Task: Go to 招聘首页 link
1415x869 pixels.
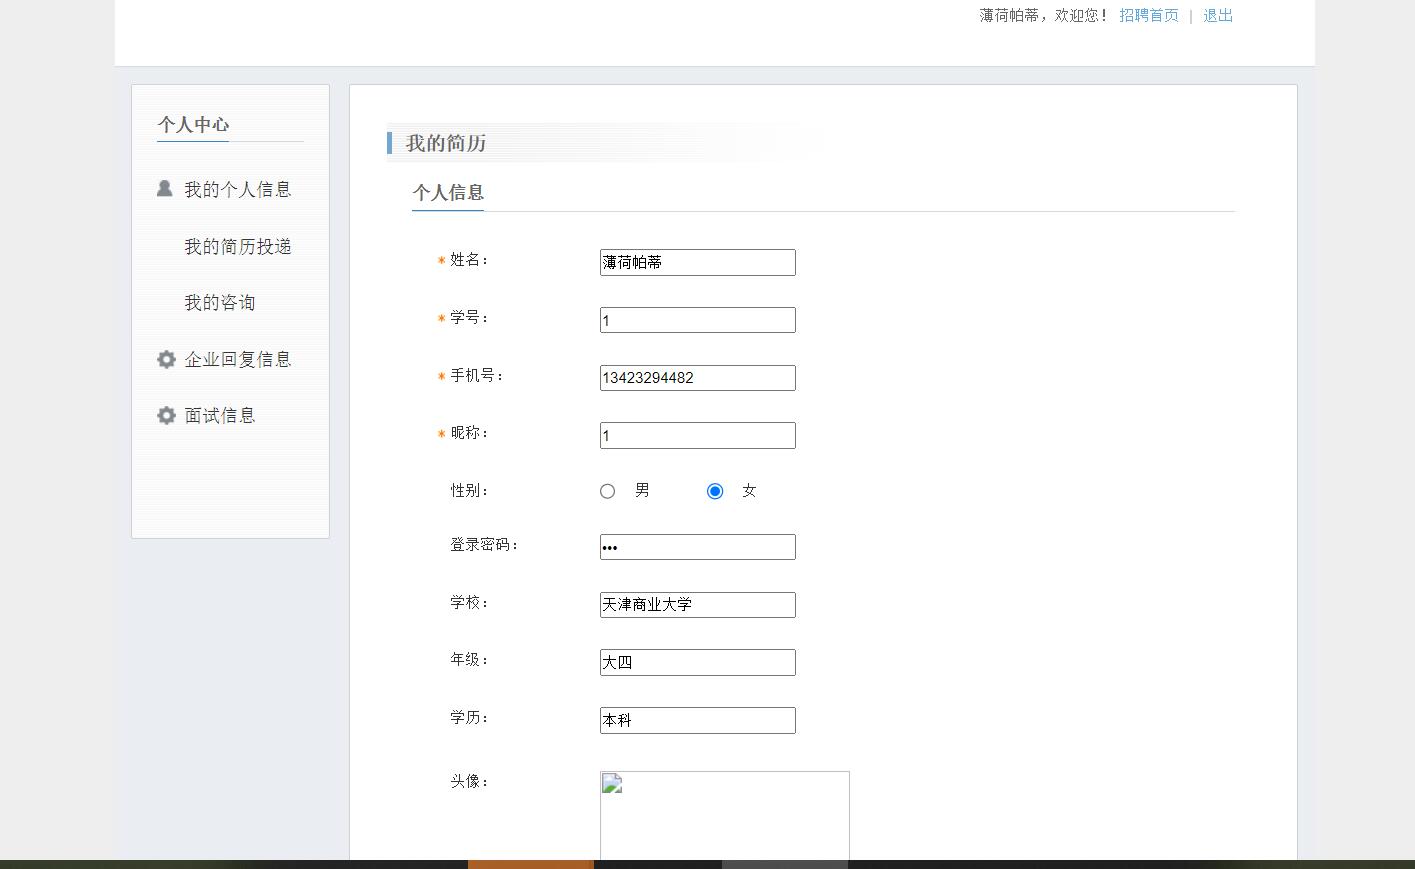Action: click(x=1149, y=15)
